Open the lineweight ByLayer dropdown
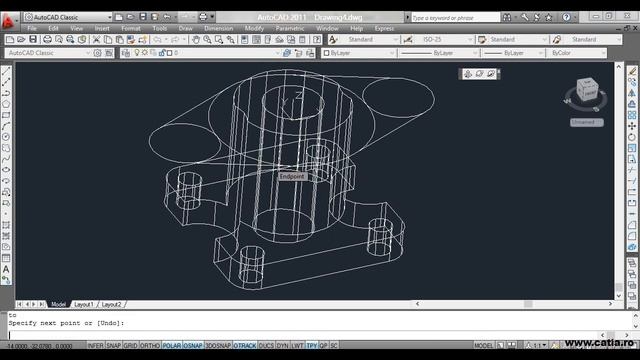 pyautogui.click(x=513, y=53)
